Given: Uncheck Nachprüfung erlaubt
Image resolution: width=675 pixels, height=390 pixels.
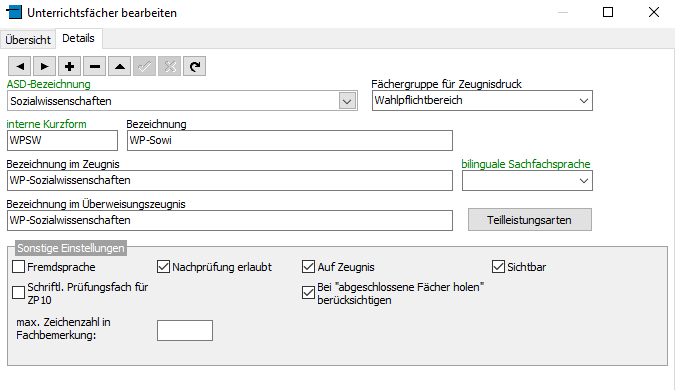Looking at the screenshot, I should point(164,267).
